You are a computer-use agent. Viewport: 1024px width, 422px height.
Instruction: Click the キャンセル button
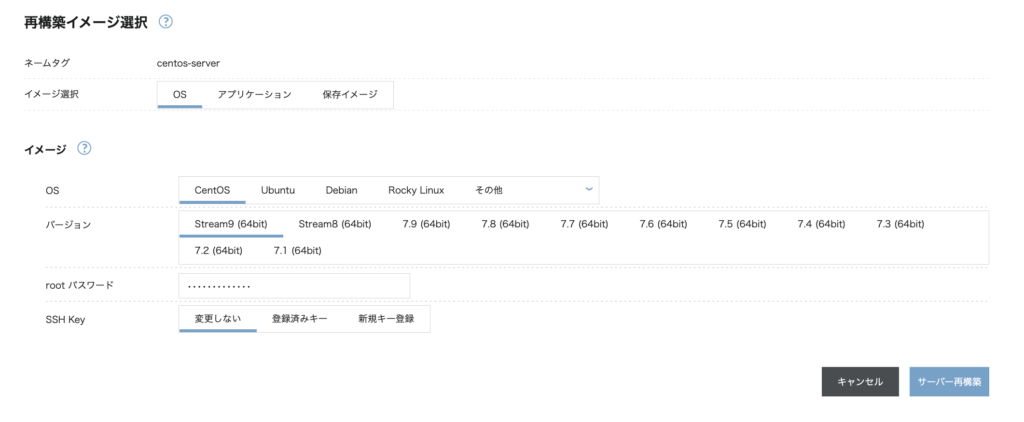pos(860,381)
